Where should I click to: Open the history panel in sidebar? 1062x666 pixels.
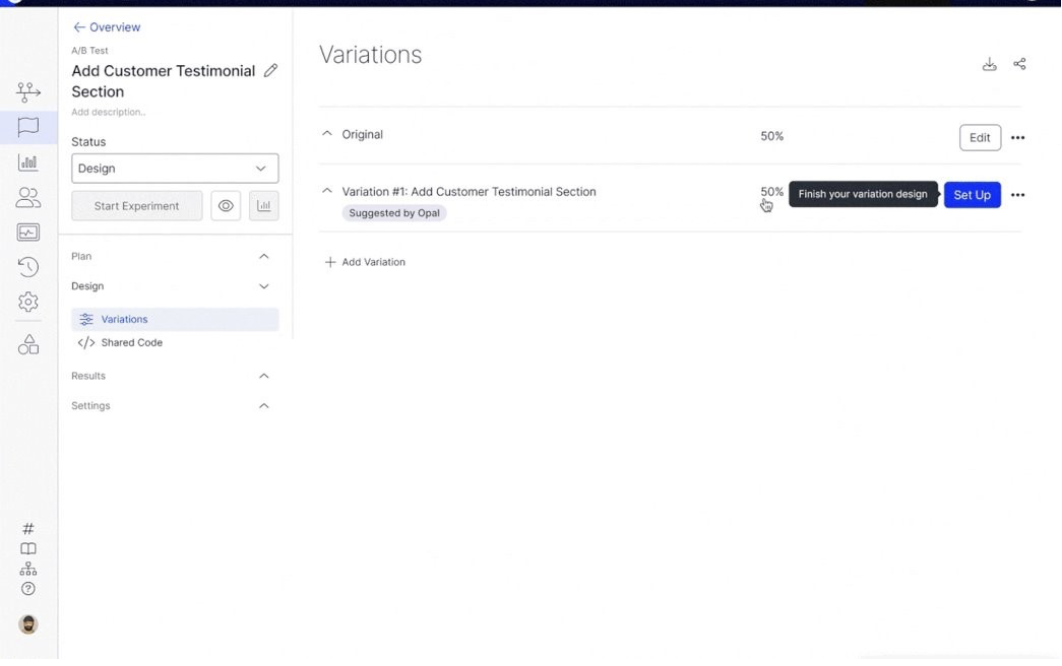28,267
